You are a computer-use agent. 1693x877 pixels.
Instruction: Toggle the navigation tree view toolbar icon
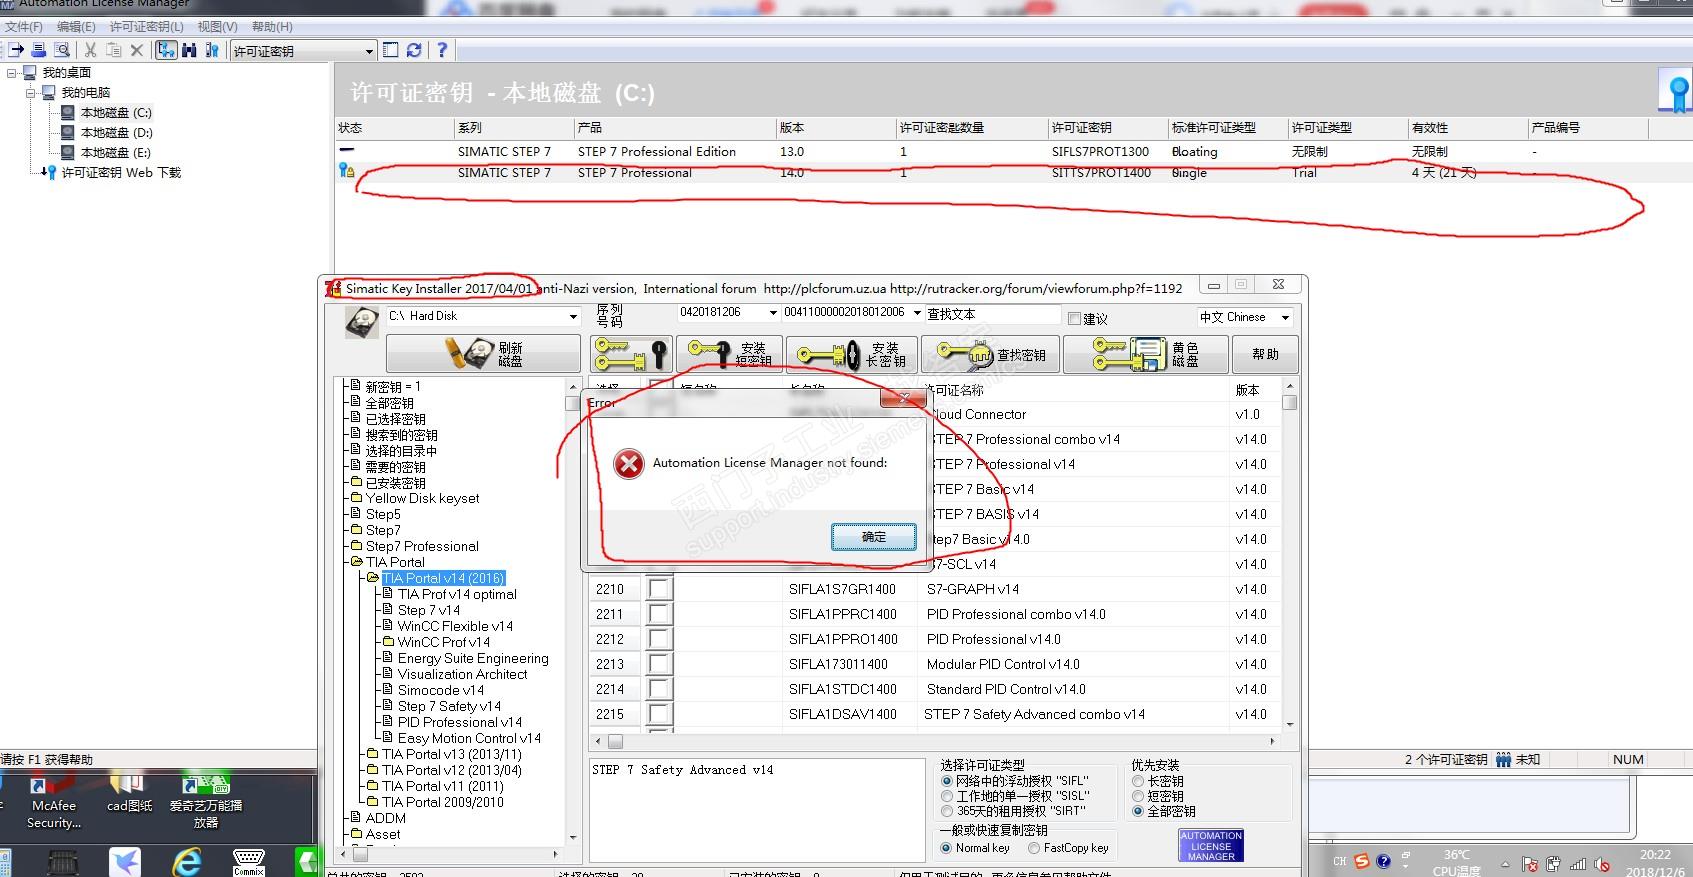click(166, 50)
